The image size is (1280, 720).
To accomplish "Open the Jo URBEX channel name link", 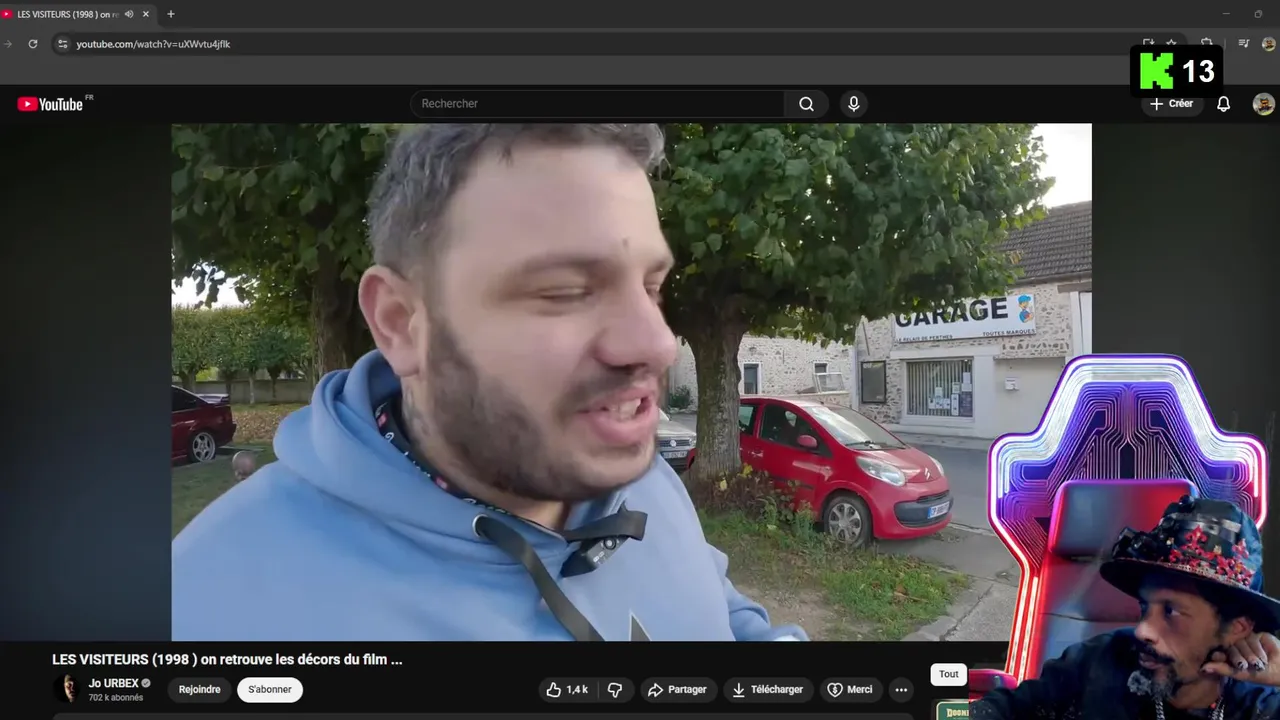I will pos(113,683).
